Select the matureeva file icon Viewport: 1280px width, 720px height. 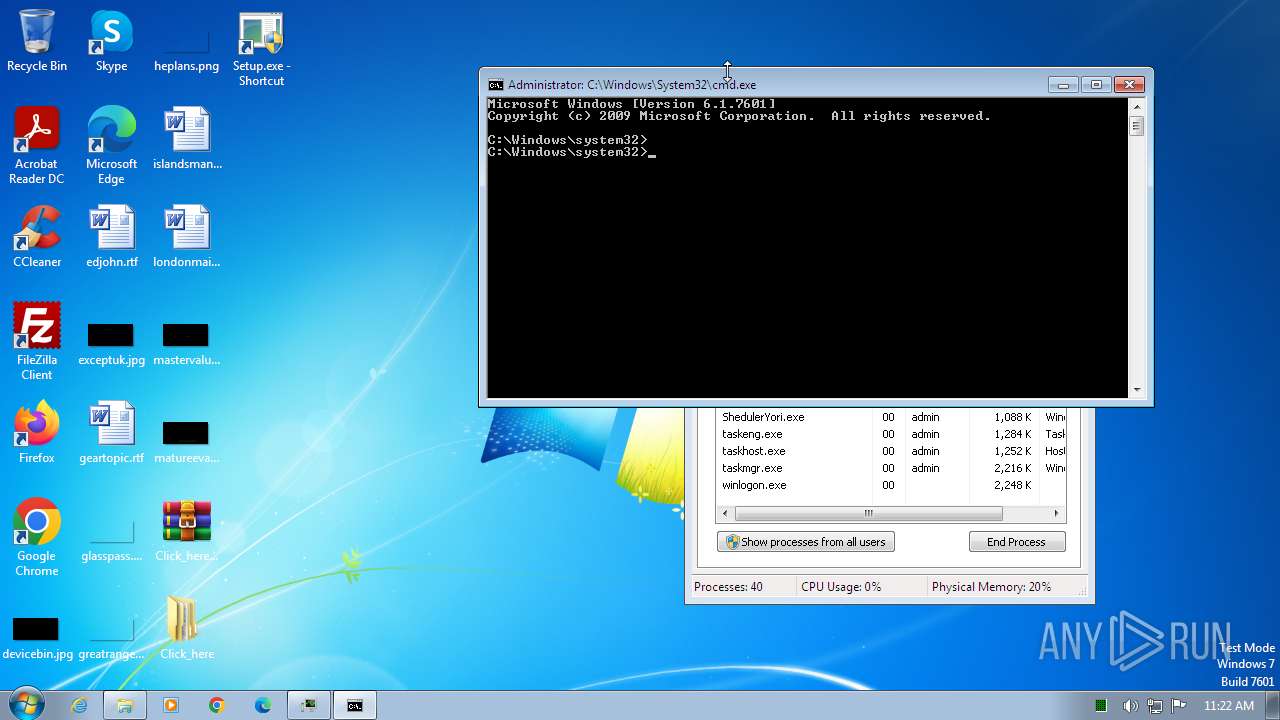(x=187, y=443)
